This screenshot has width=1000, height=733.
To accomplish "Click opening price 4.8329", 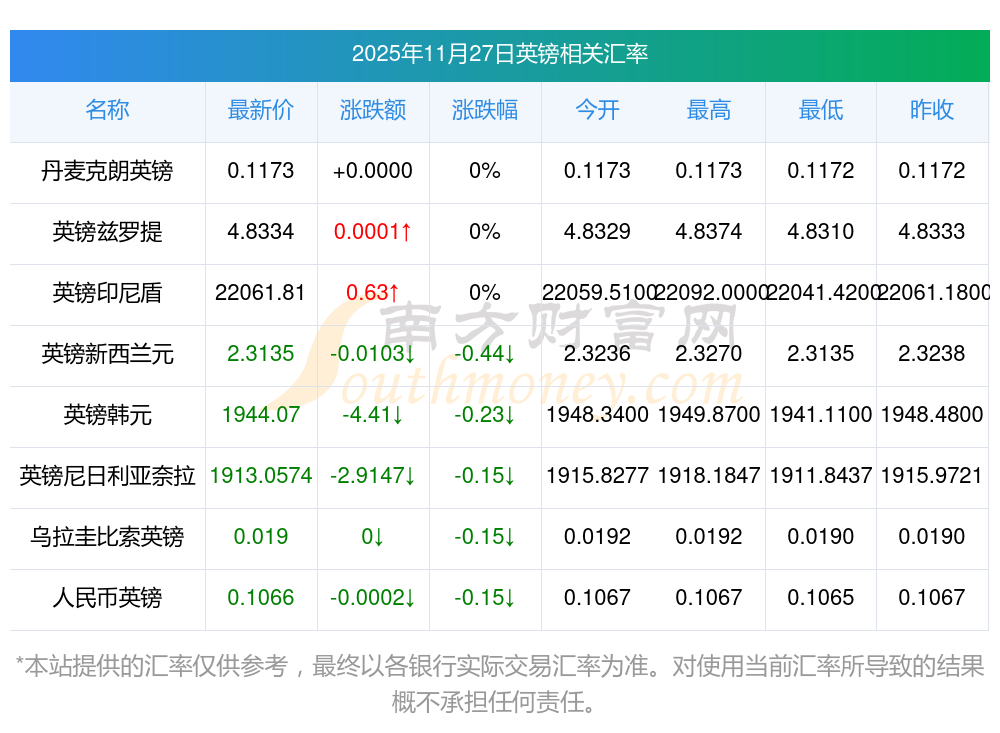I will point(597,232).
